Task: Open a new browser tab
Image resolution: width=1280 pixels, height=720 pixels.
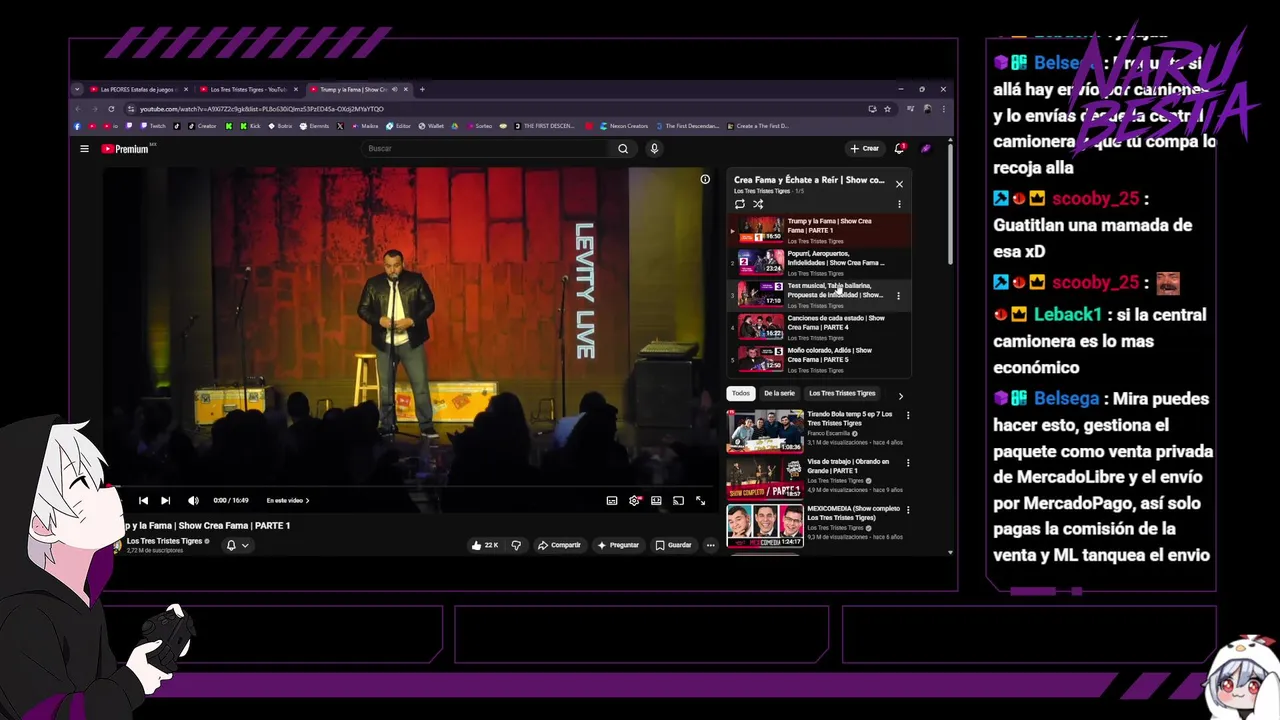Action: click(x=422, y=89)
